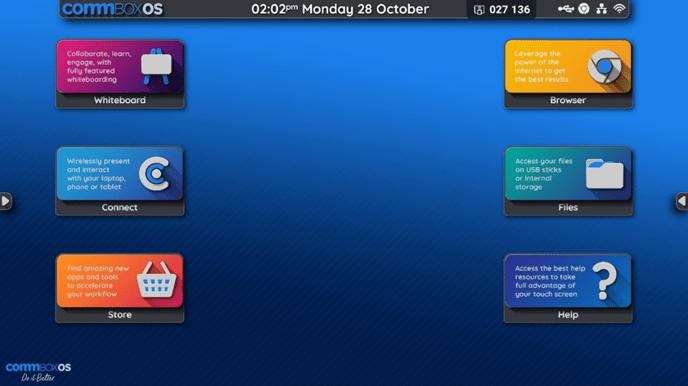Click the Whiteboard label
The image size is (688, 386).
pos(120,100)
